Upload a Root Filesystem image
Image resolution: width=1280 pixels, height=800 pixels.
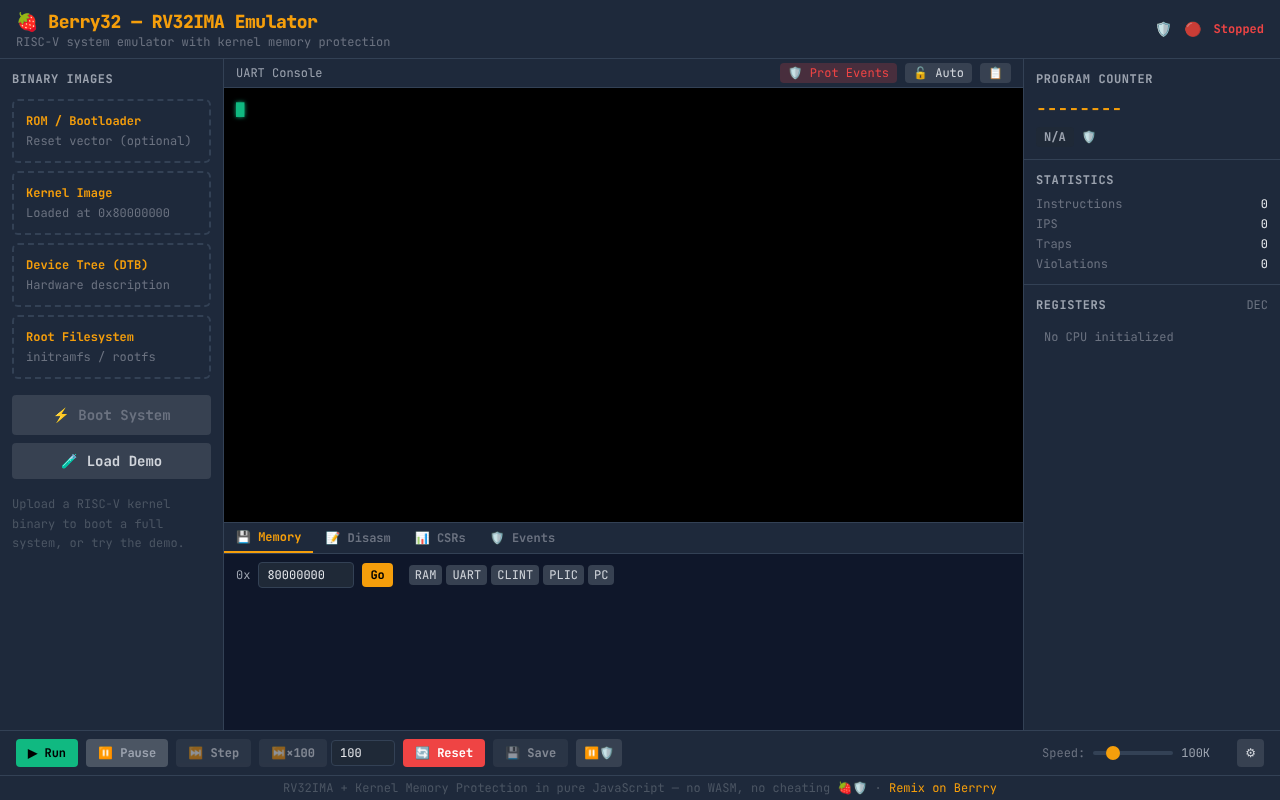tap(111, 347)
